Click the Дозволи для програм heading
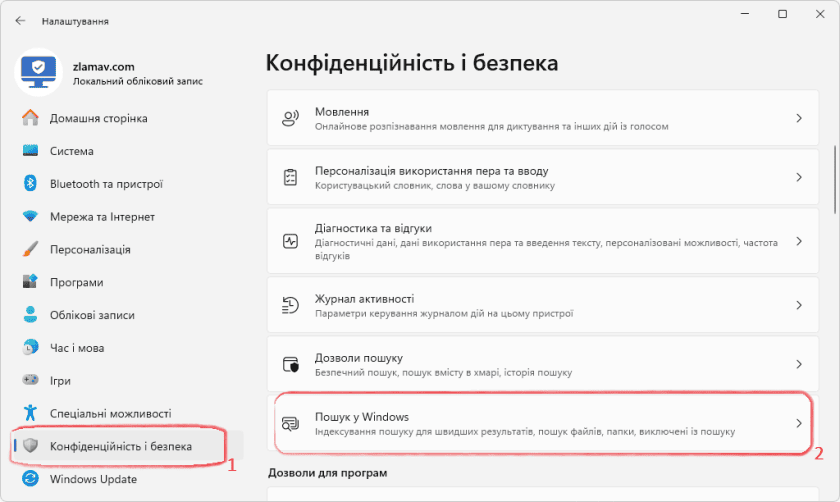 point(327,473)
